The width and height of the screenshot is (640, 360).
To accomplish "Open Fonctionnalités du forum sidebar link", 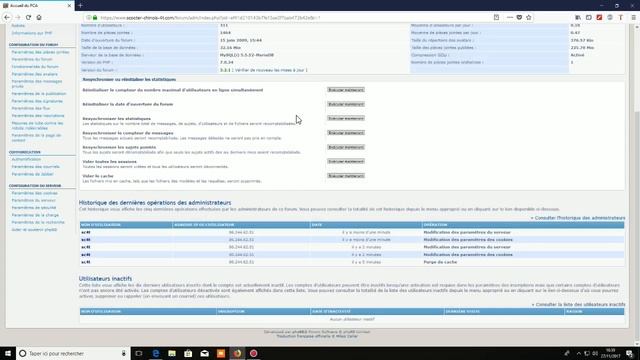I will click(35, 67).
